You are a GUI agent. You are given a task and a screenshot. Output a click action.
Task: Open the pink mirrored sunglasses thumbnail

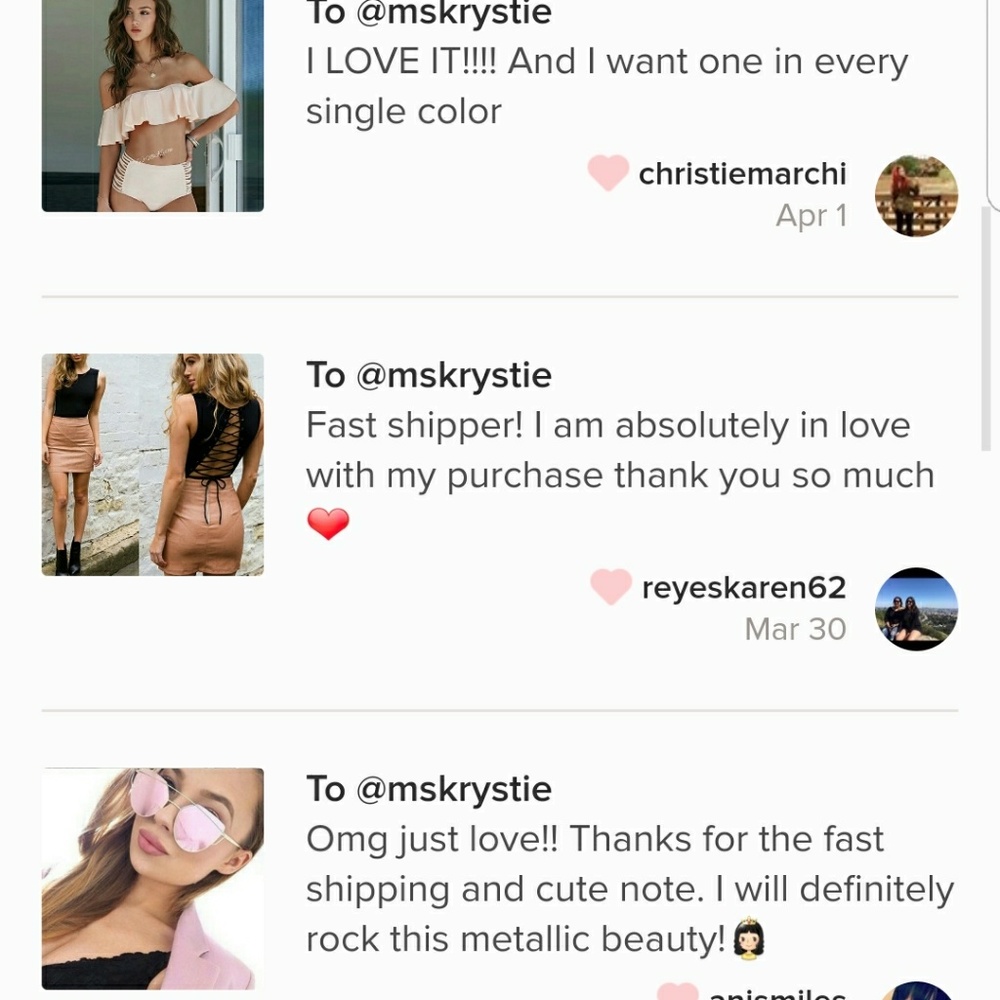(x=152, y=878)
